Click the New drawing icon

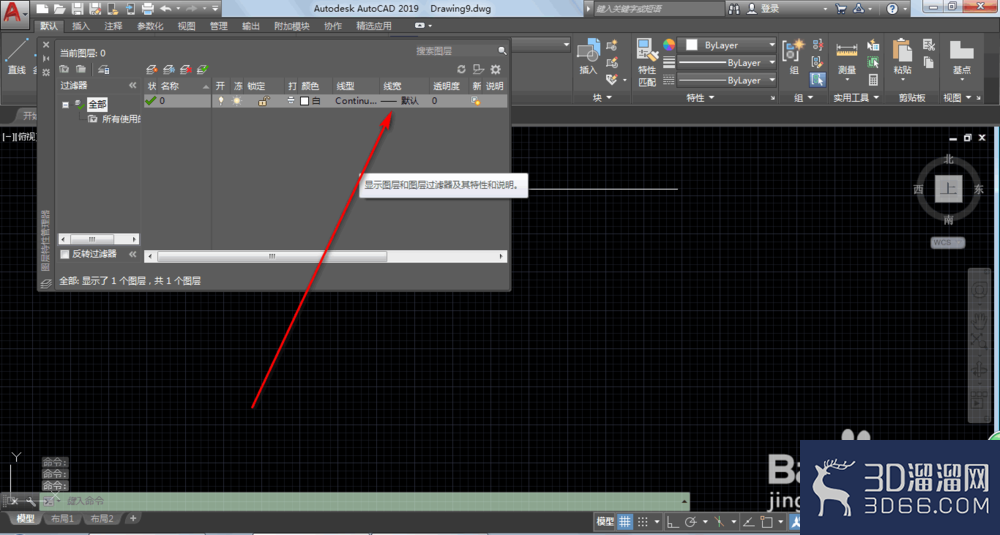[x=42, y=9]
